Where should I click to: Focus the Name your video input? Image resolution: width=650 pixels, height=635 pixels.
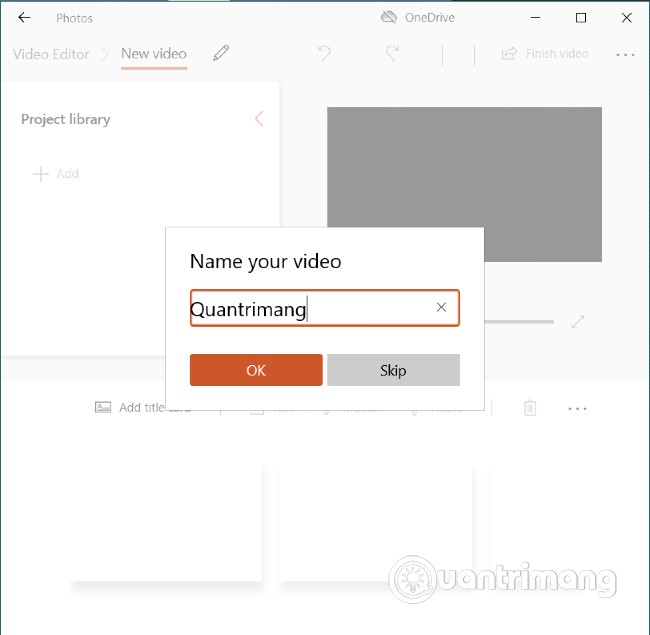pyautogui.click(x=325, y=308)
